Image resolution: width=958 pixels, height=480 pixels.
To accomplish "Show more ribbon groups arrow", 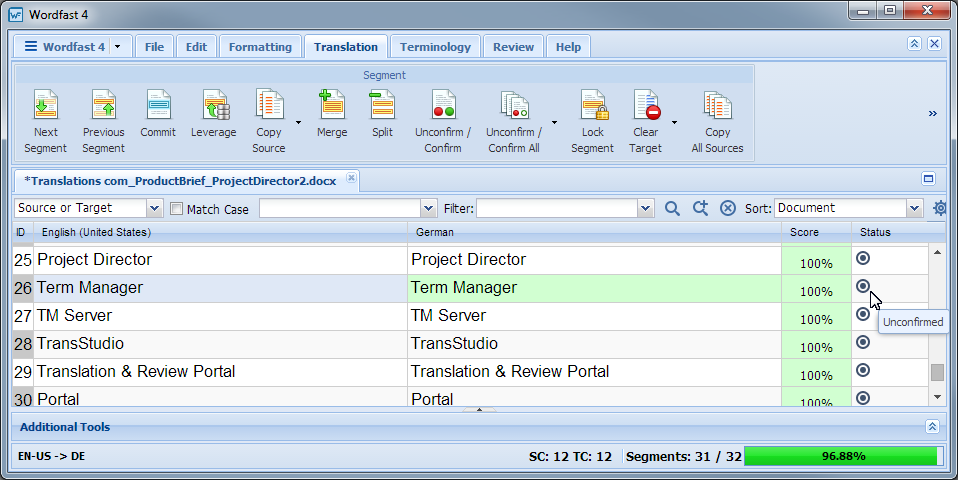I will pos(933,114).
